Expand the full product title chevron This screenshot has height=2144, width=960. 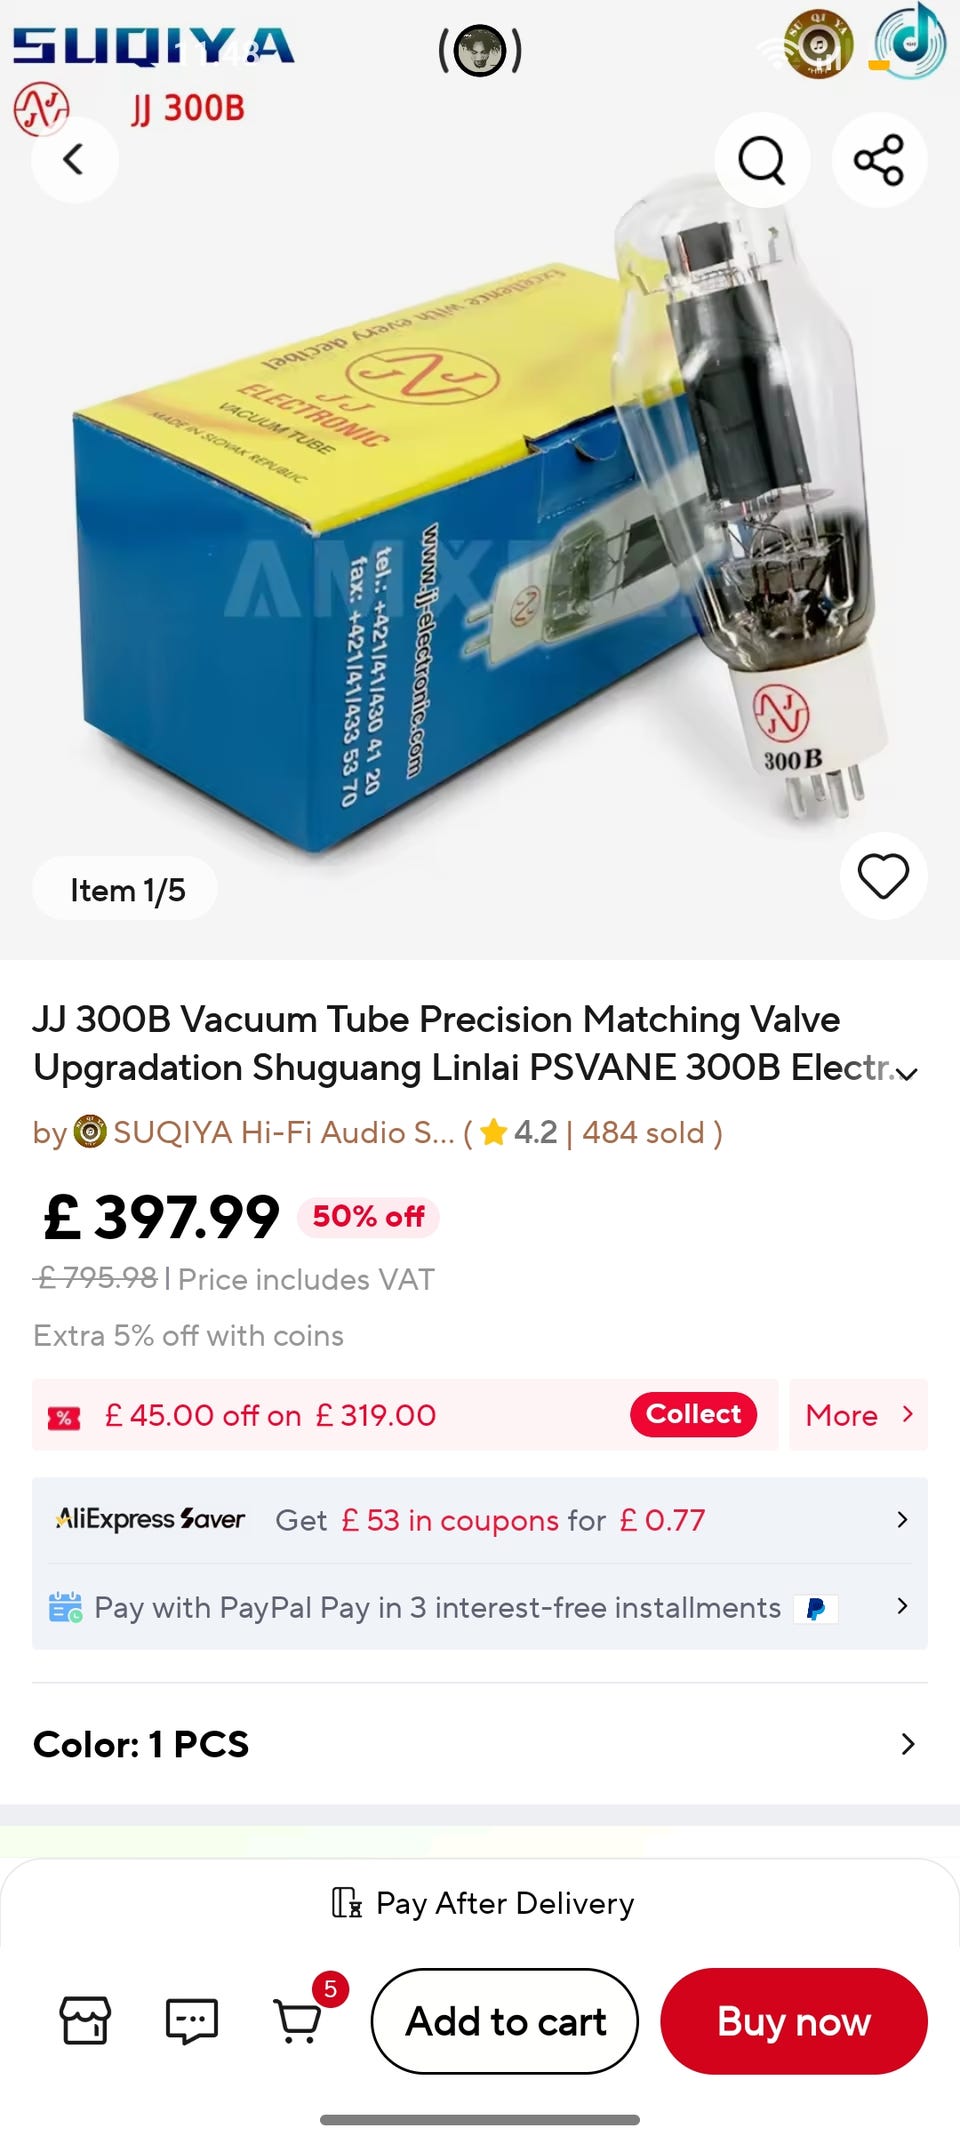tap(906, 1074)
